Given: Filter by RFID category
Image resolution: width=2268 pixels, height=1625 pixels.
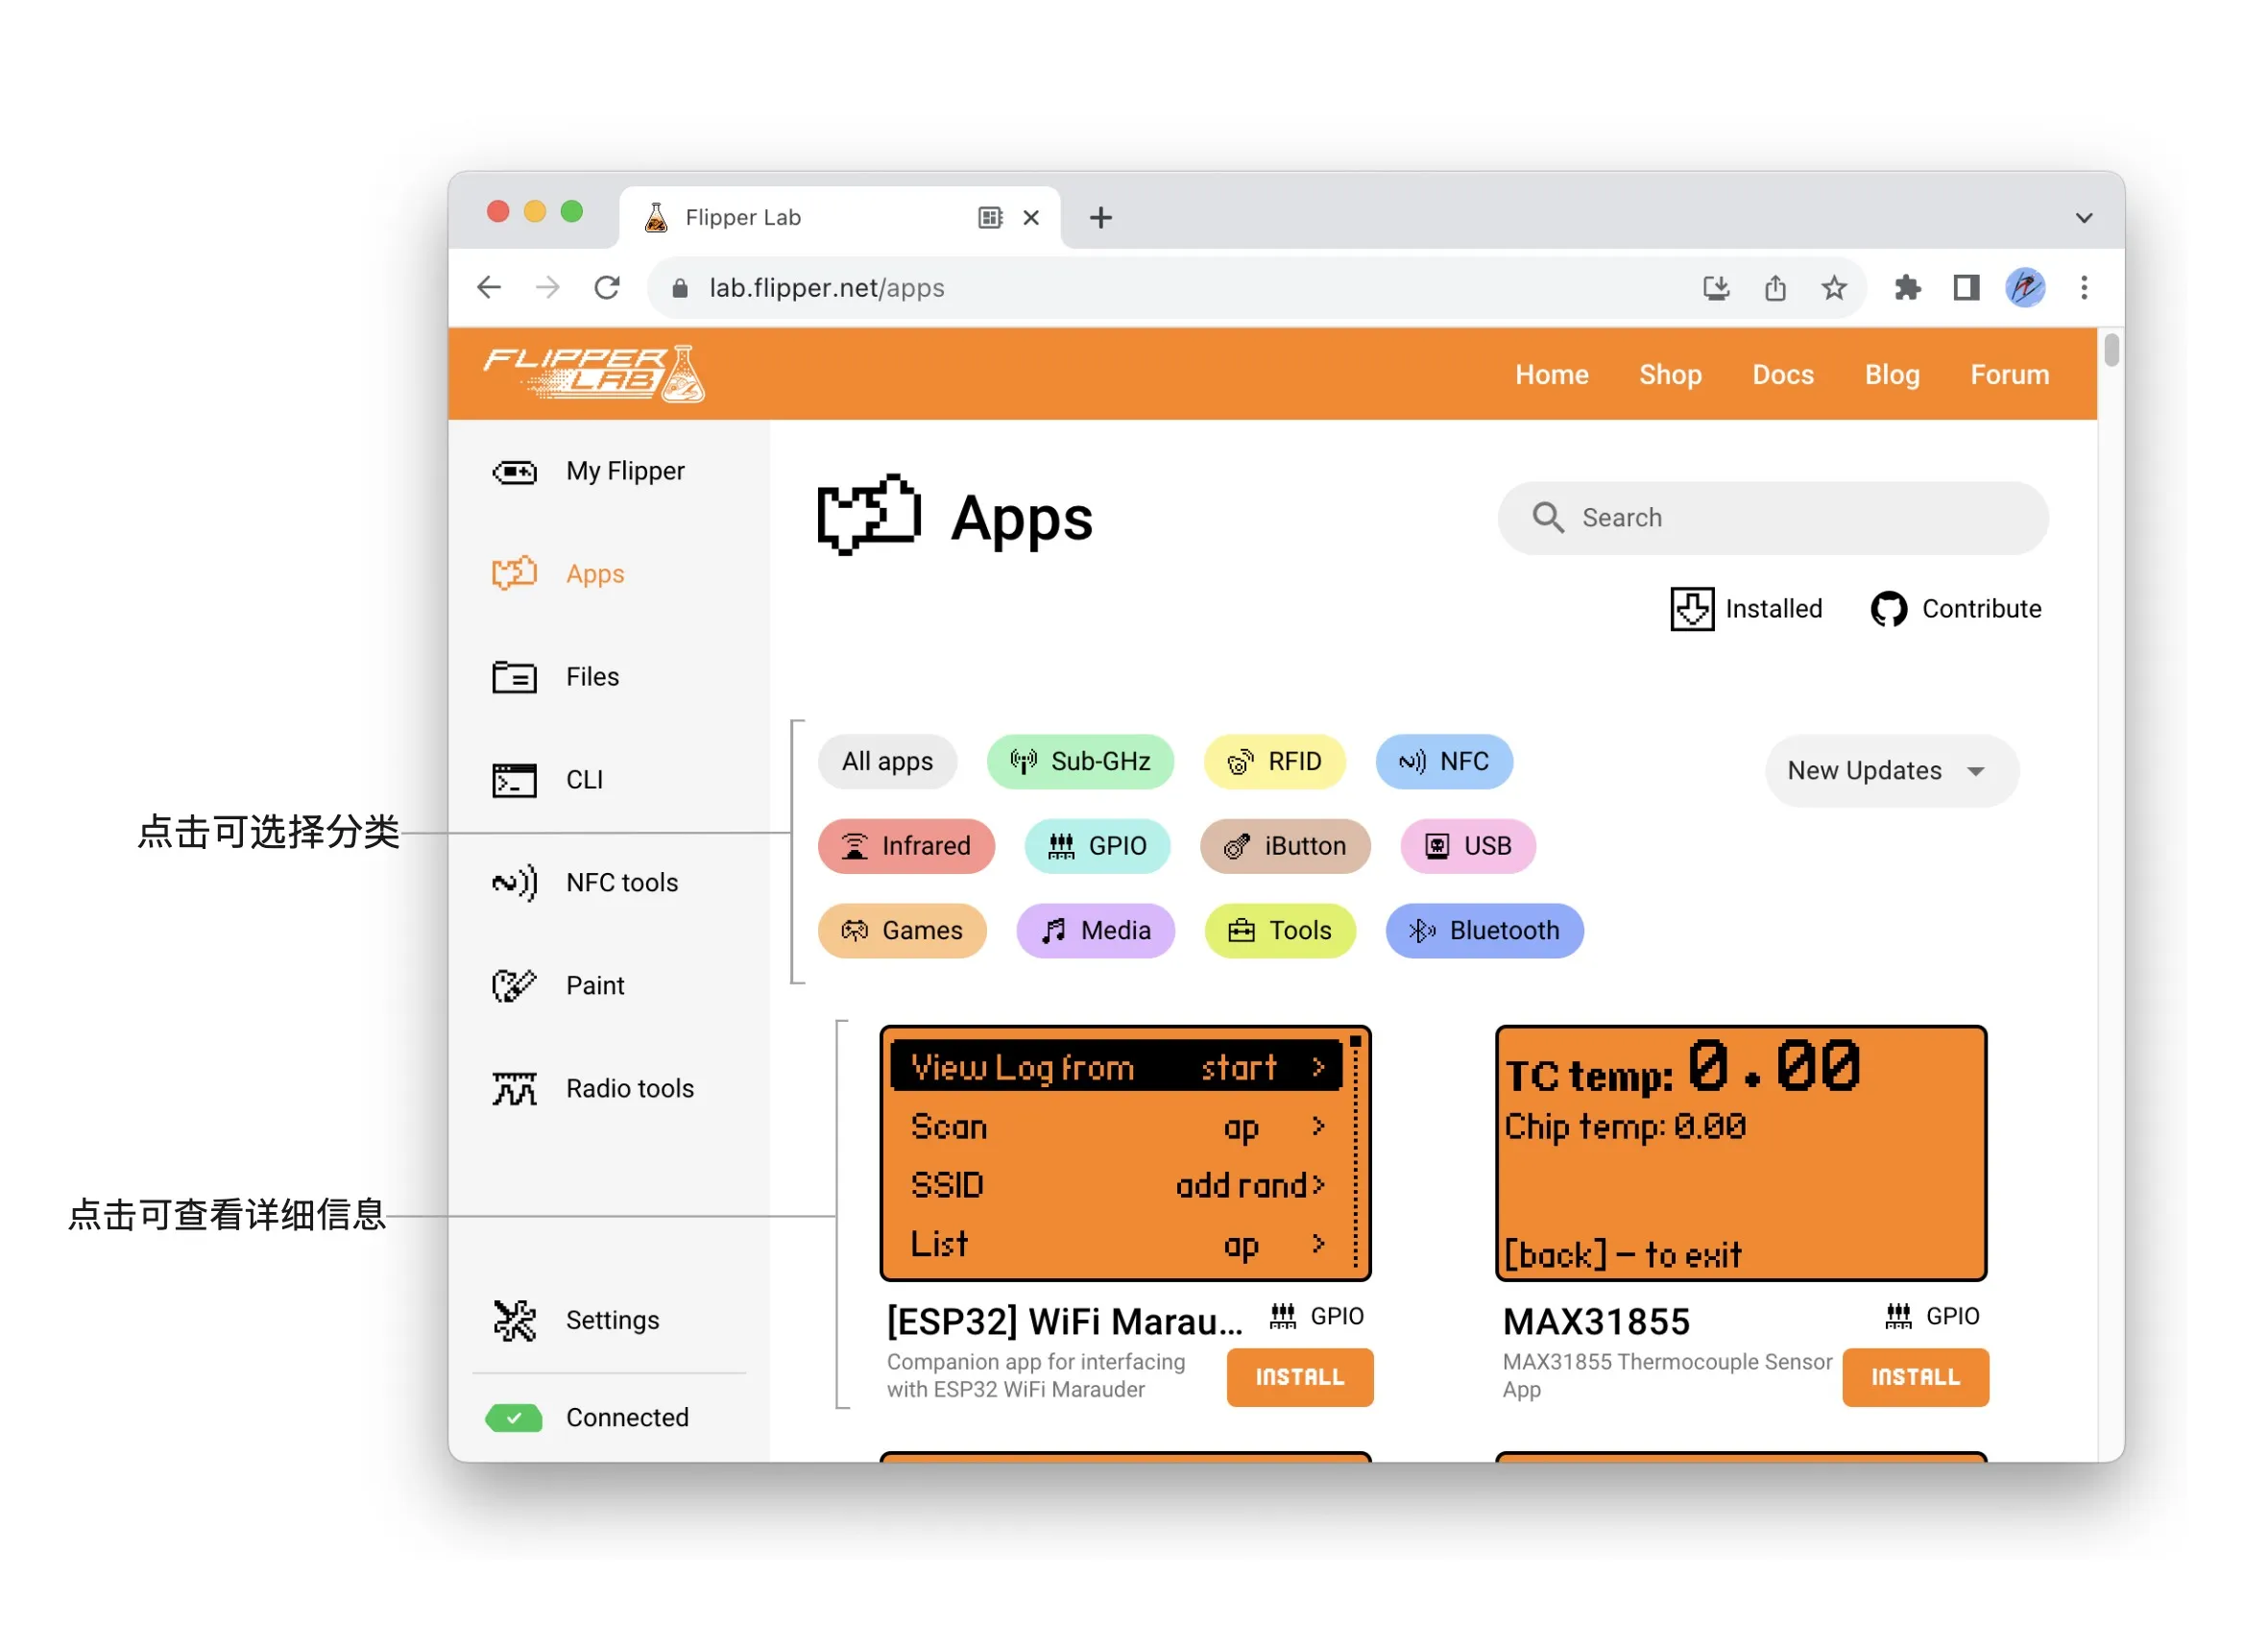Looking at the screenshot, I should tap(1274, 762).
